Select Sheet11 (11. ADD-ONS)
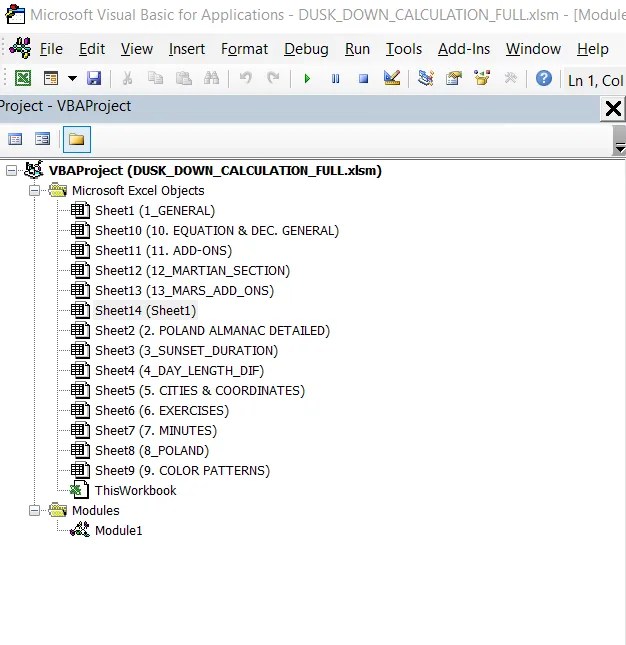 [163, 251]
